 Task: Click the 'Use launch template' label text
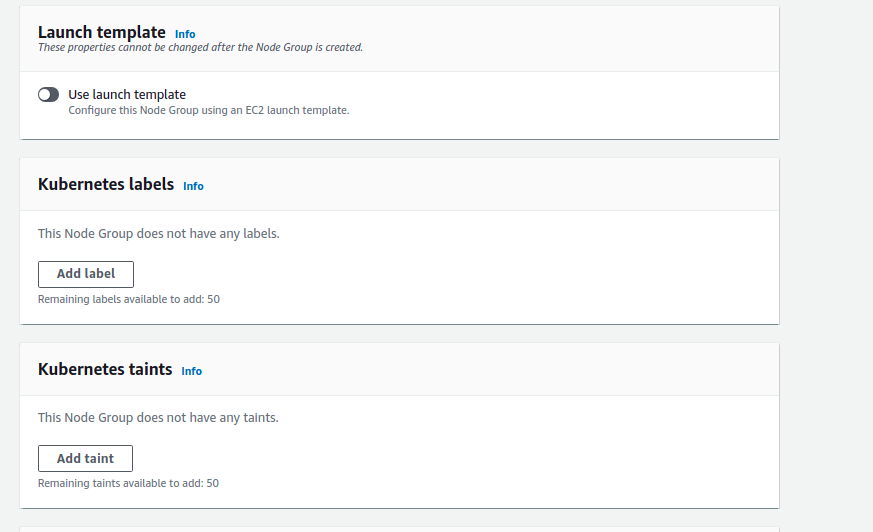127,95
